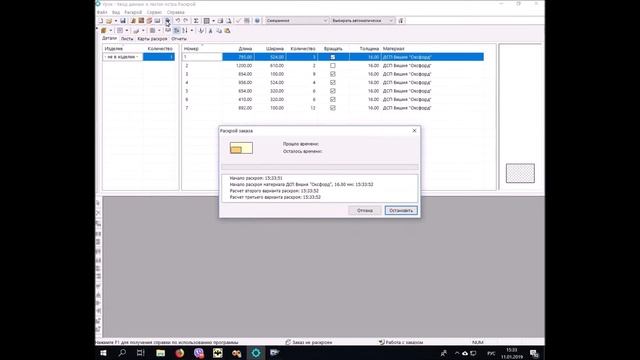Close the Раскрой заказа dialog

[414, 131]
